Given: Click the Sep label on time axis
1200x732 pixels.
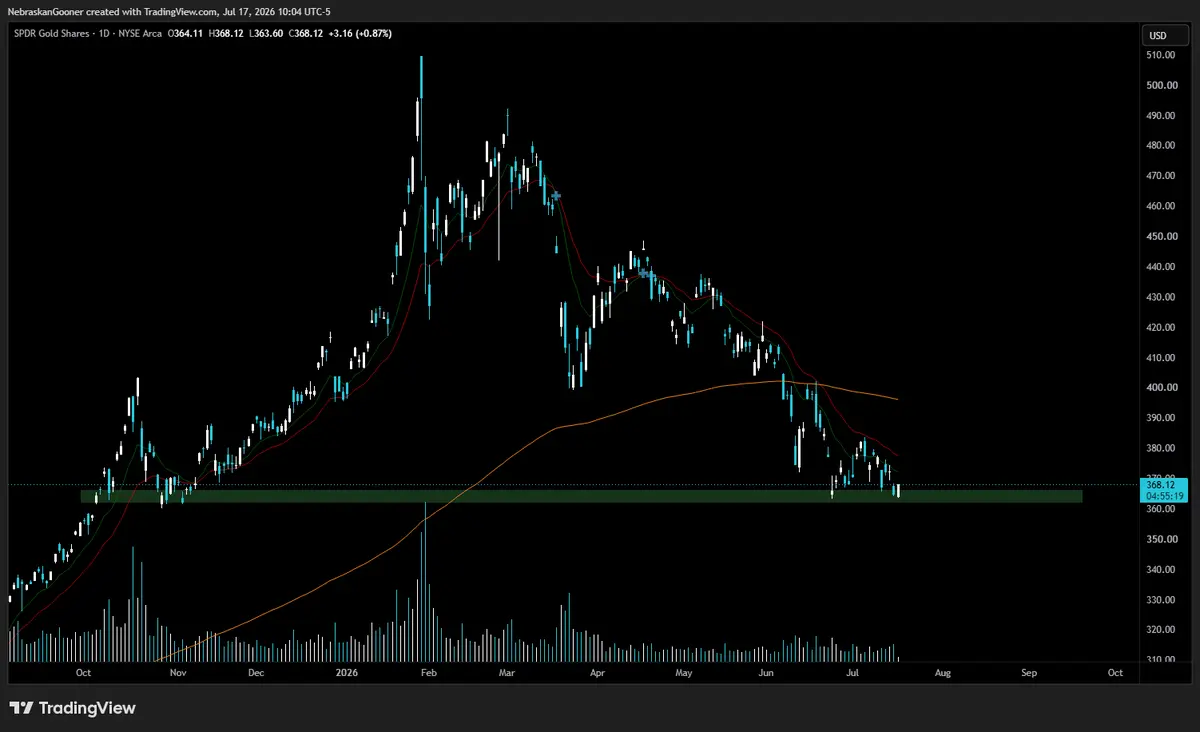Looking at the screenshot, I should point(1030,673).
